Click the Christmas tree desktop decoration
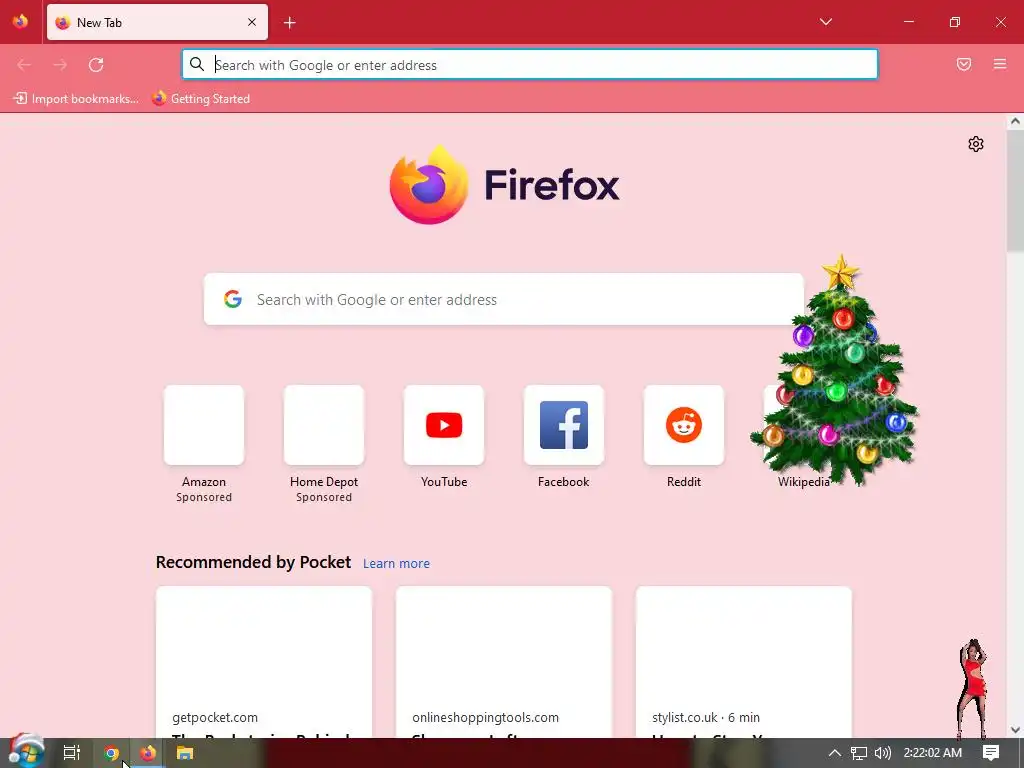 [835, 371]
